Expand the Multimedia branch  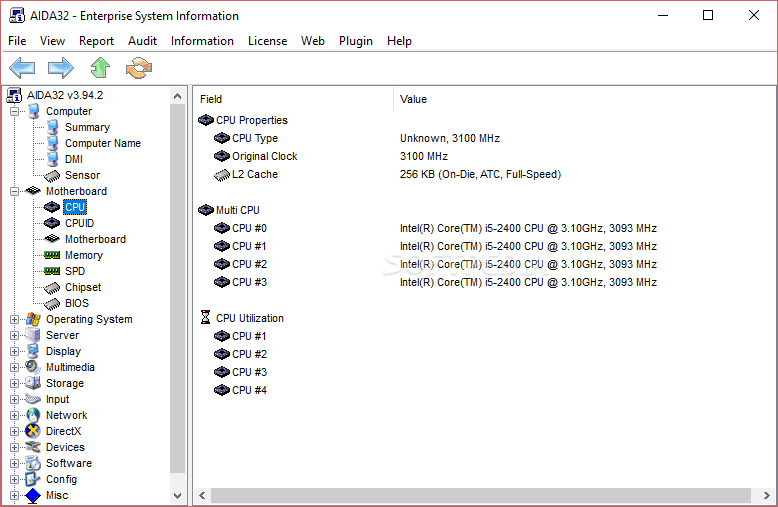[x=14, y=367]
